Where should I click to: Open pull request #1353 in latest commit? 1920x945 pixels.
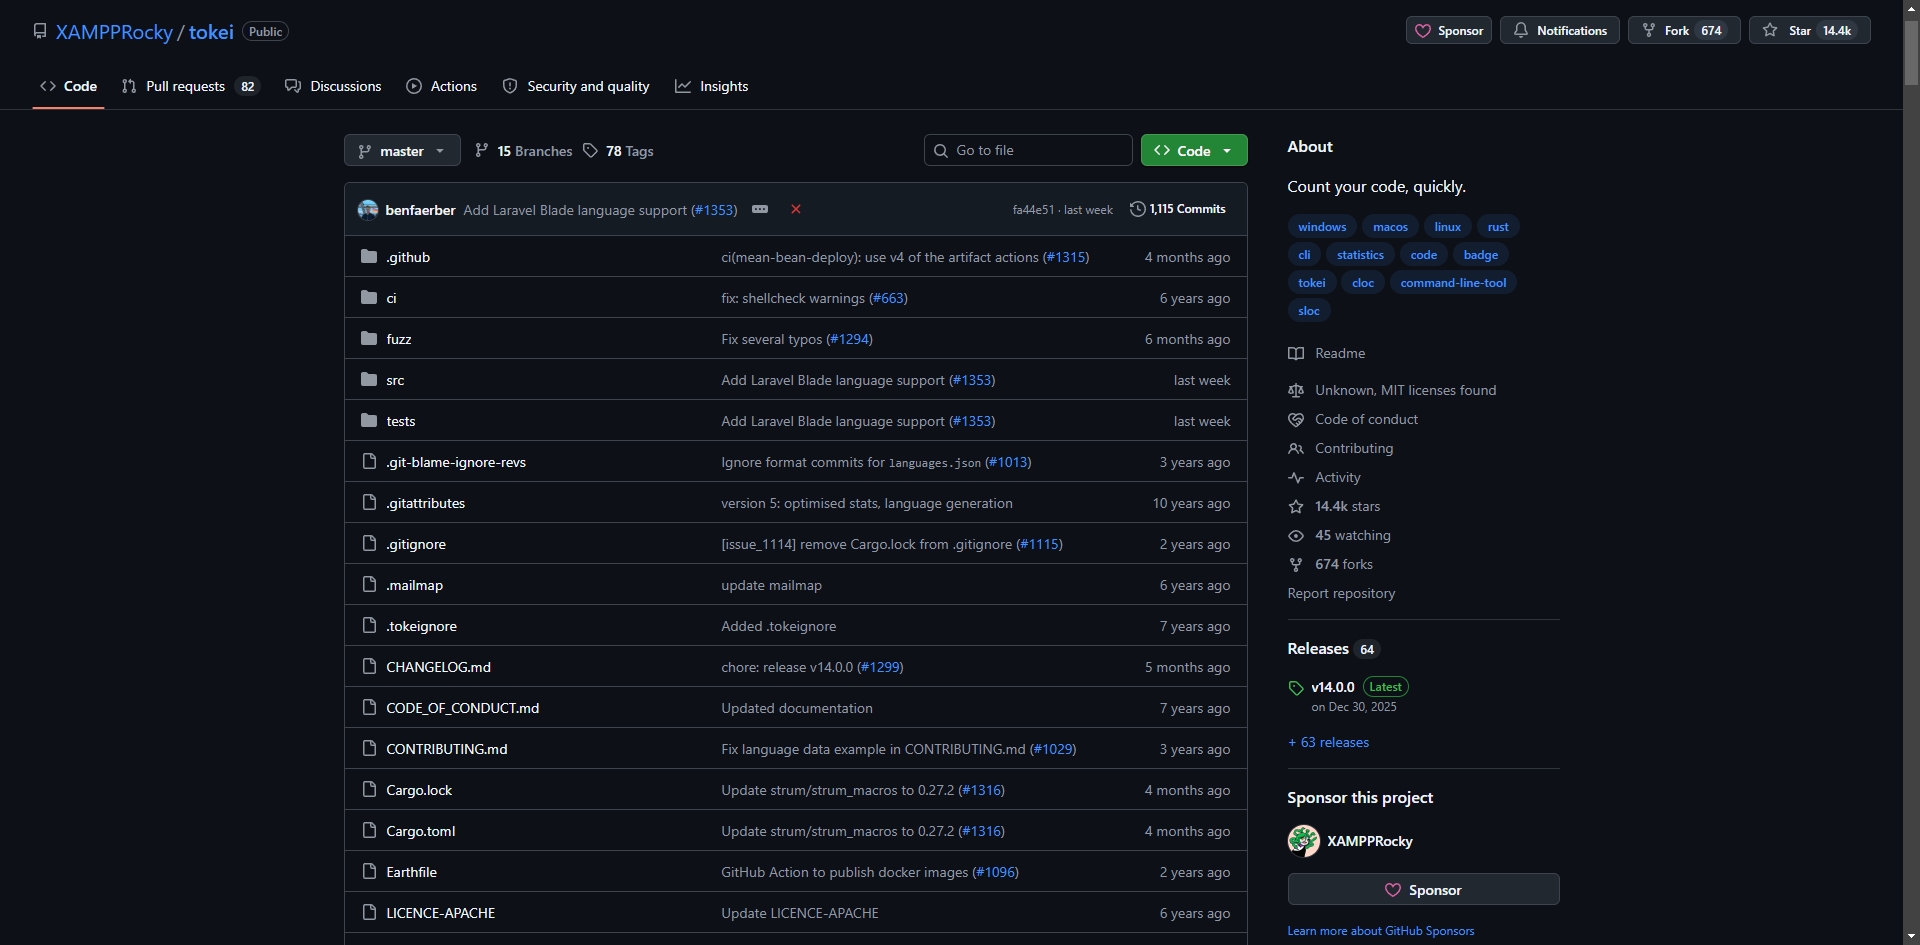[x=714, y=210]
